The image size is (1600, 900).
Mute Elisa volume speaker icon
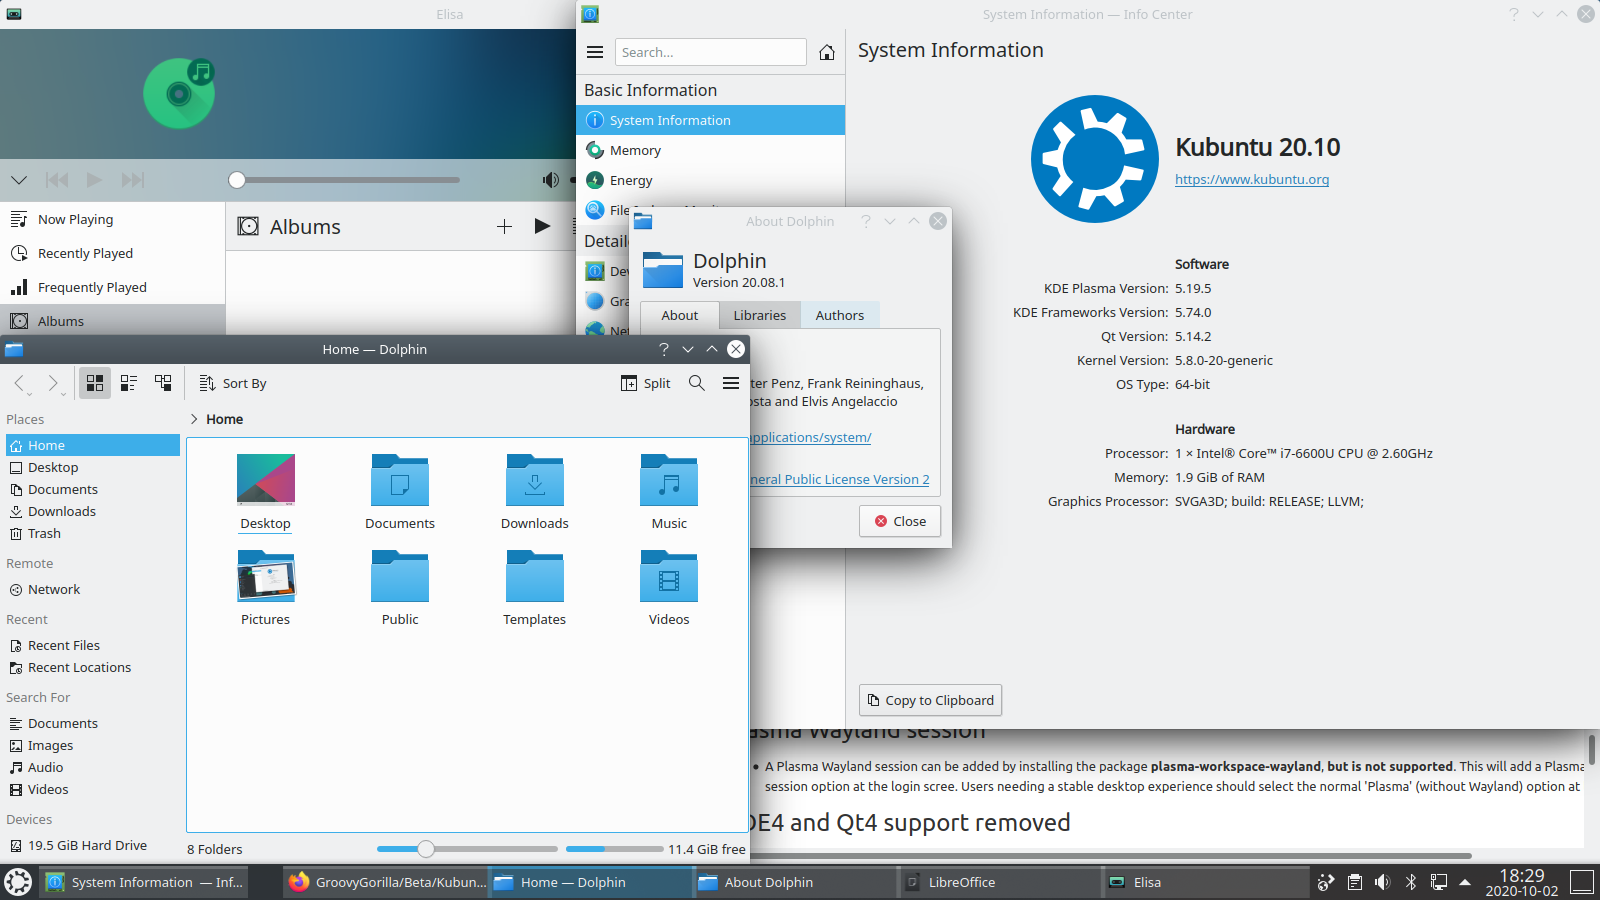550,180
